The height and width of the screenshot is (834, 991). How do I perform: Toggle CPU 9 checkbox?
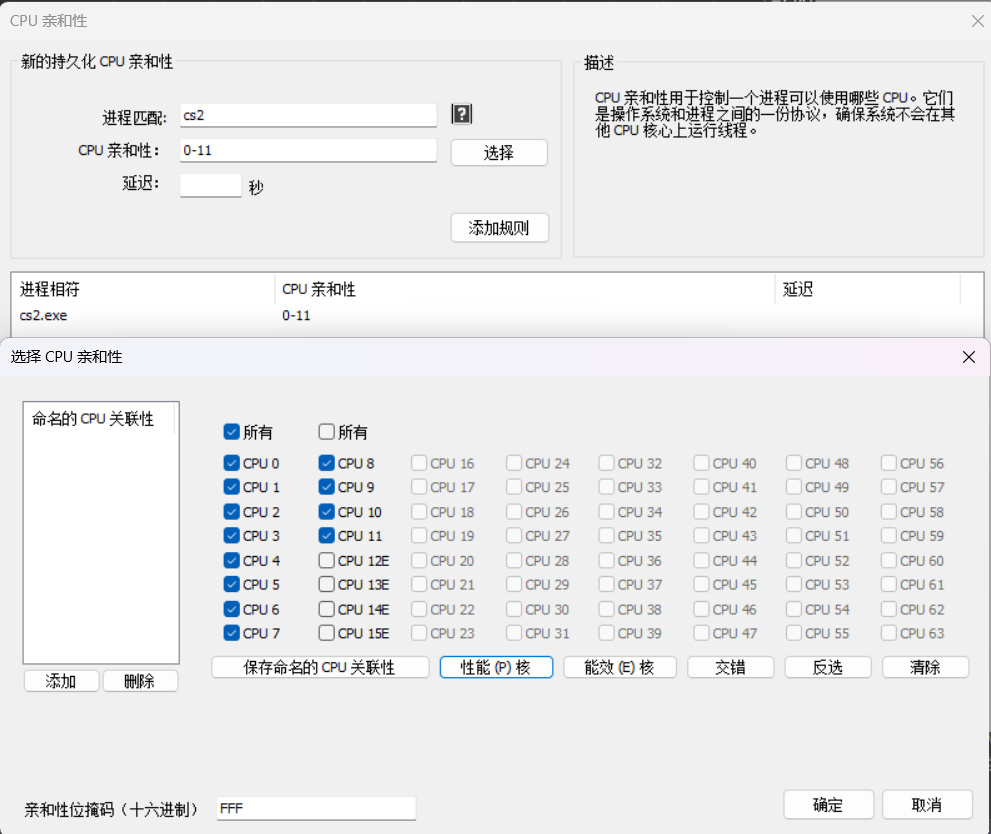coord(326,487)
